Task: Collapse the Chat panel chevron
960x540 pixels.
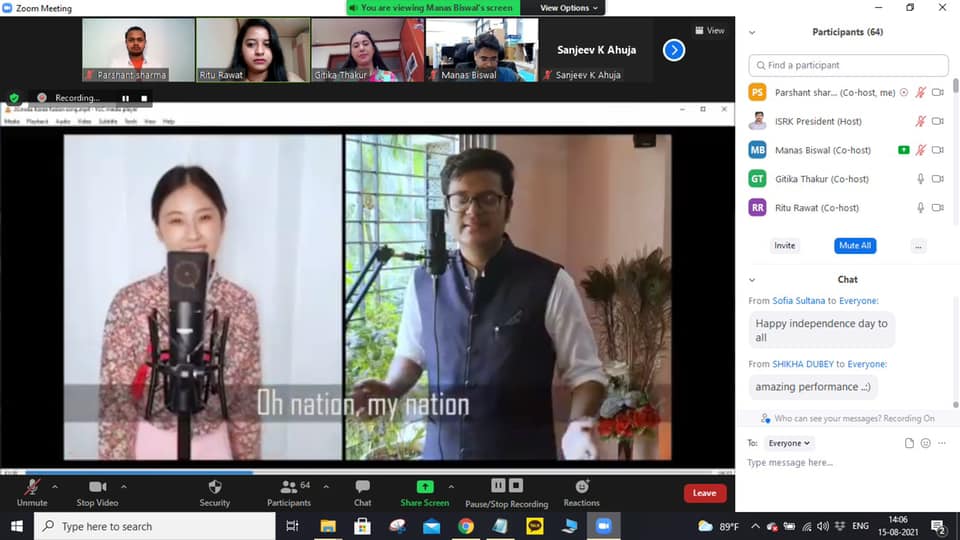Action: click(752, 280)
